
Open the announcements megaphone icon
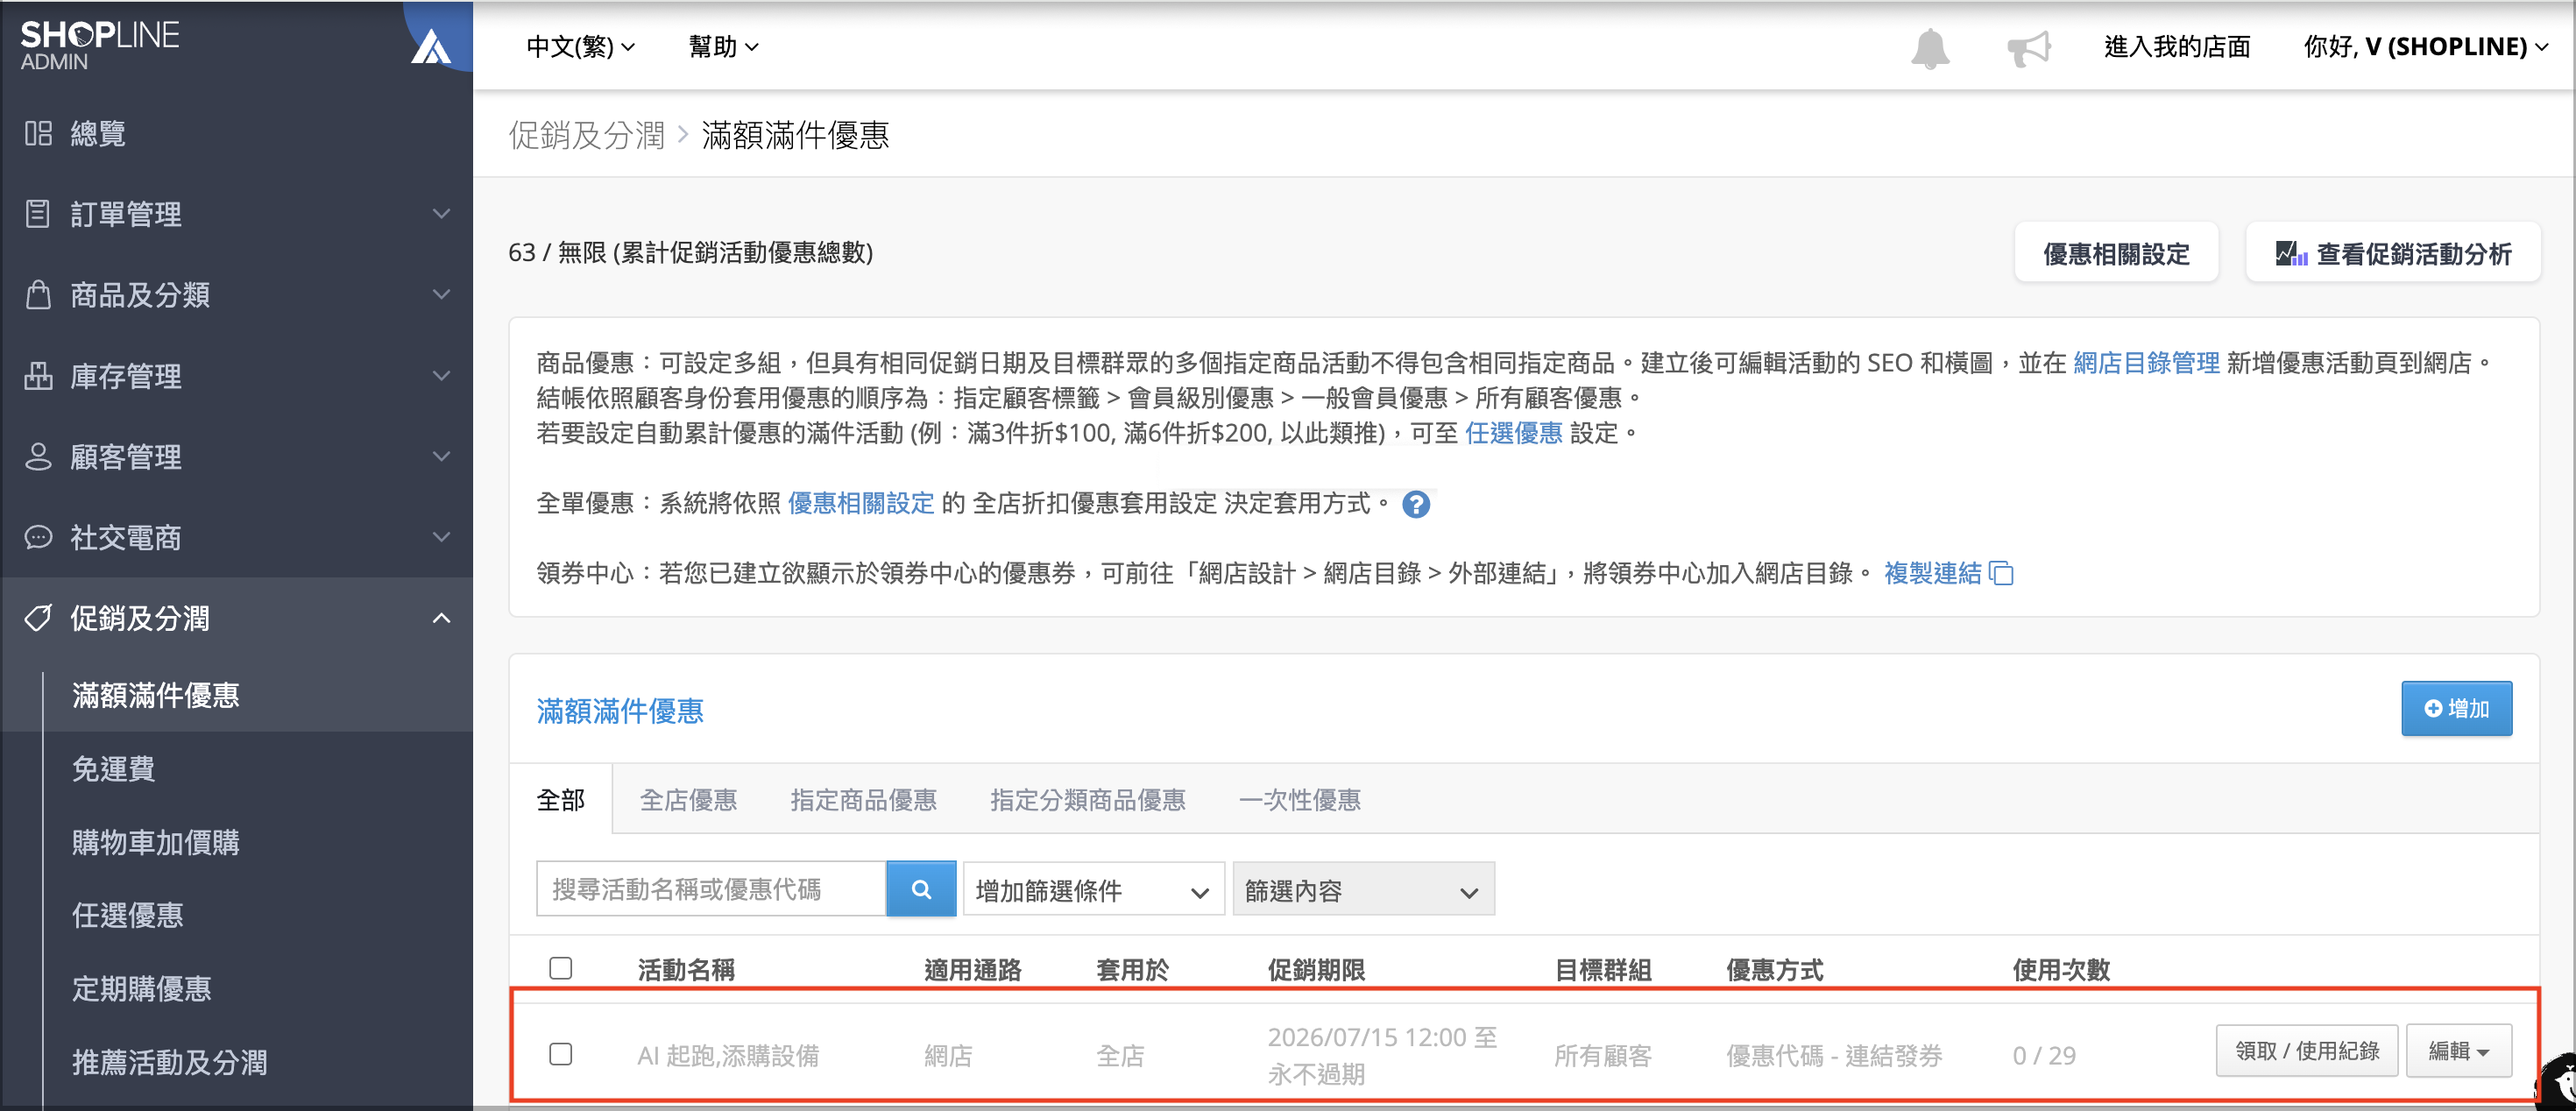(x=2029, y=47)
